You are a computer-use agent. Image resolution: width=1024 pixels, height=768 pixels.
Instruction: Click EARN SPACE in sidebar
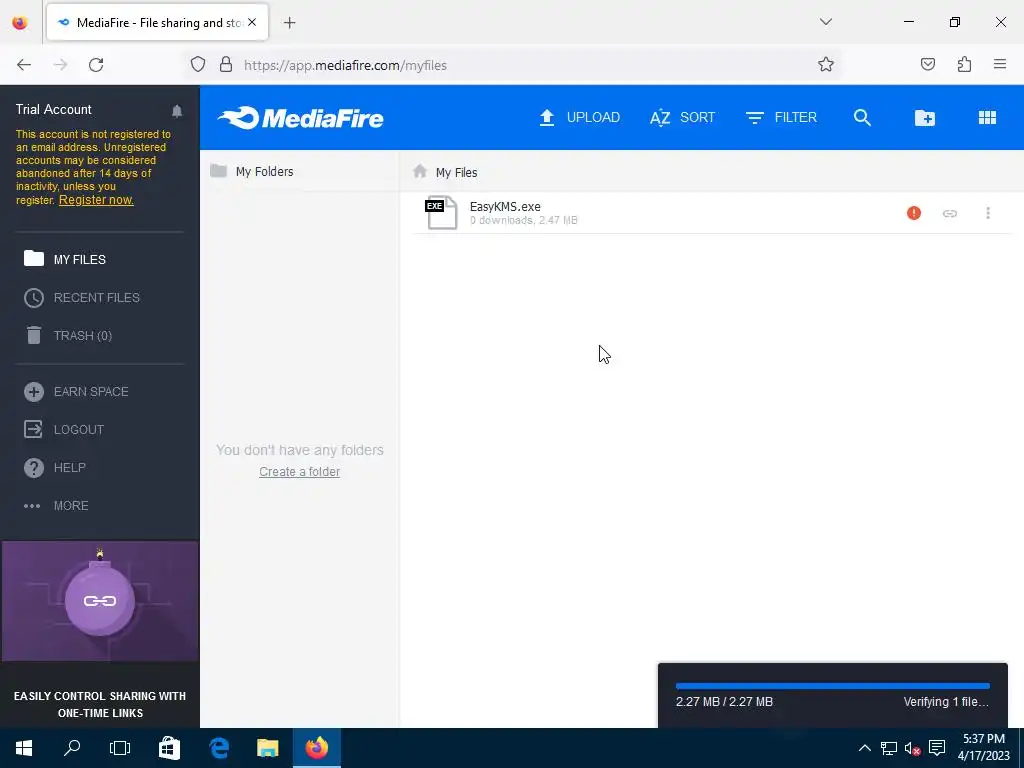point(76,392)
